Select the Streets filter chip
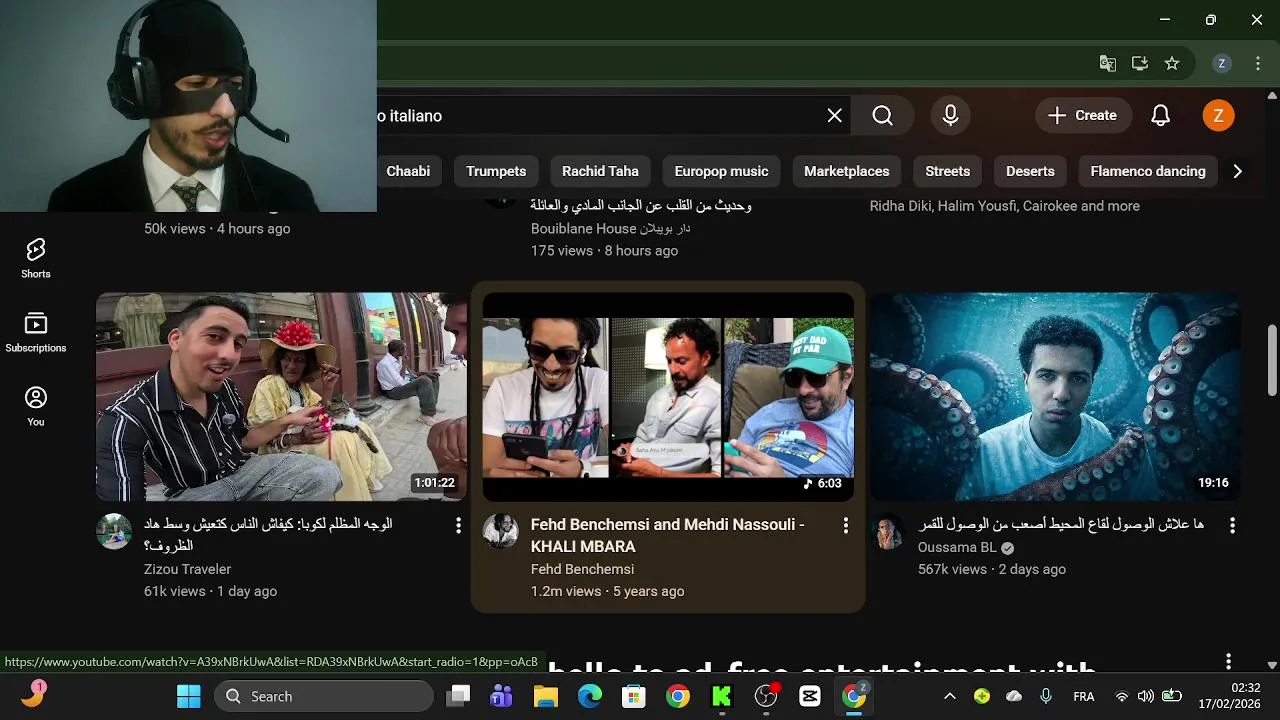Viewport: 1280px width, 720px height. 948,171
